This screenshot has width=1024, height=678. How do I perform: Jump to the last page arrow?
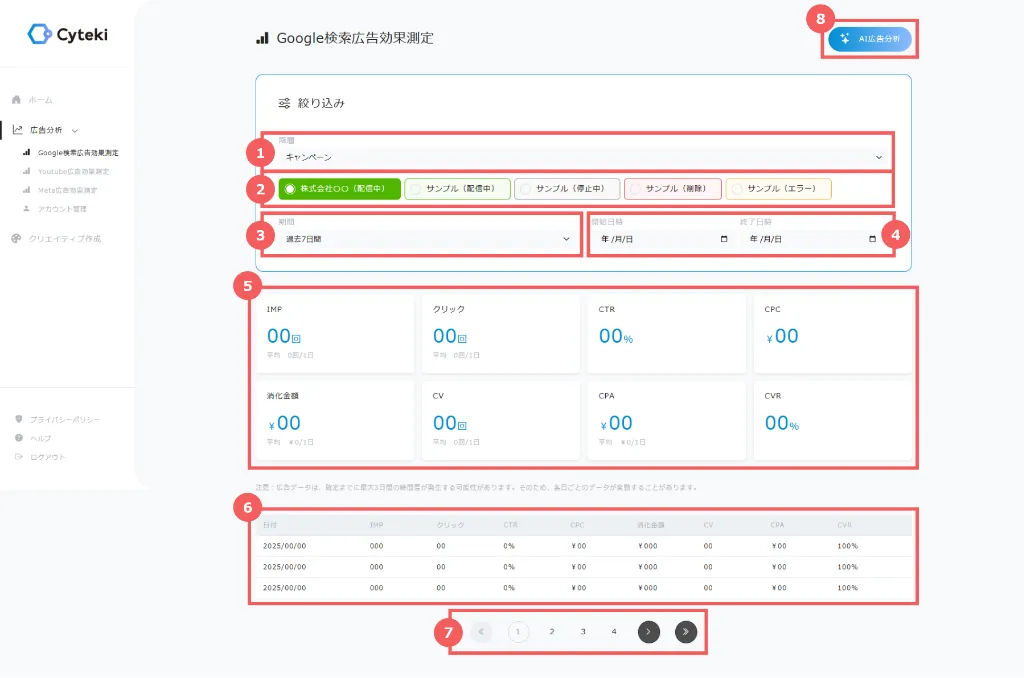tap(685, 631)
